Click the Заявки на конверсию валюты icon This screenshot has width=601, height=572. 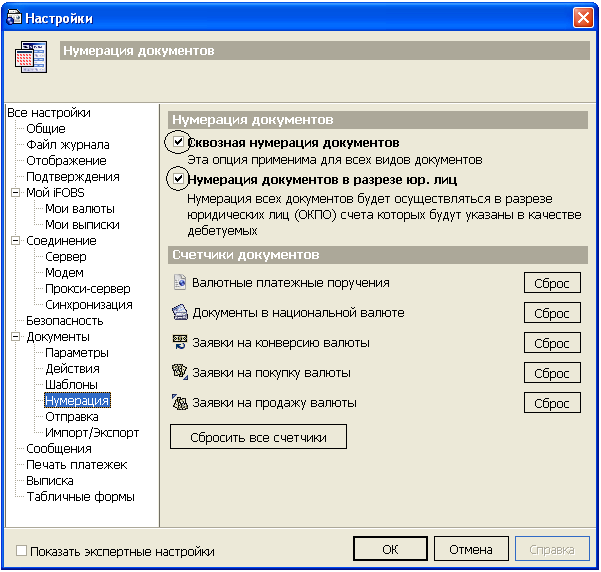point(180,342)
